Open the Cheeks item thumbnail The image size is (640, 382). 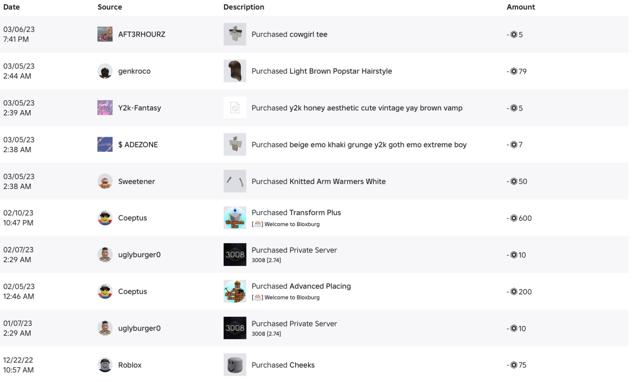(x=235, y=365)
